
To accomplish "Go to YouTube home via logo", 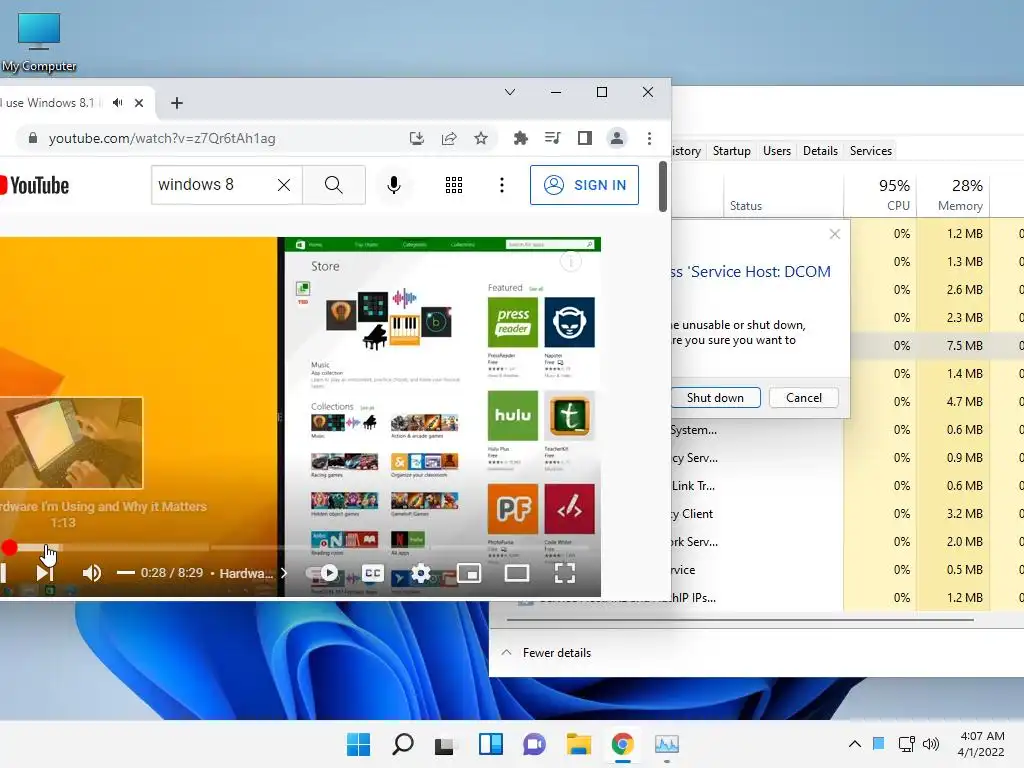I will point(35,185).
